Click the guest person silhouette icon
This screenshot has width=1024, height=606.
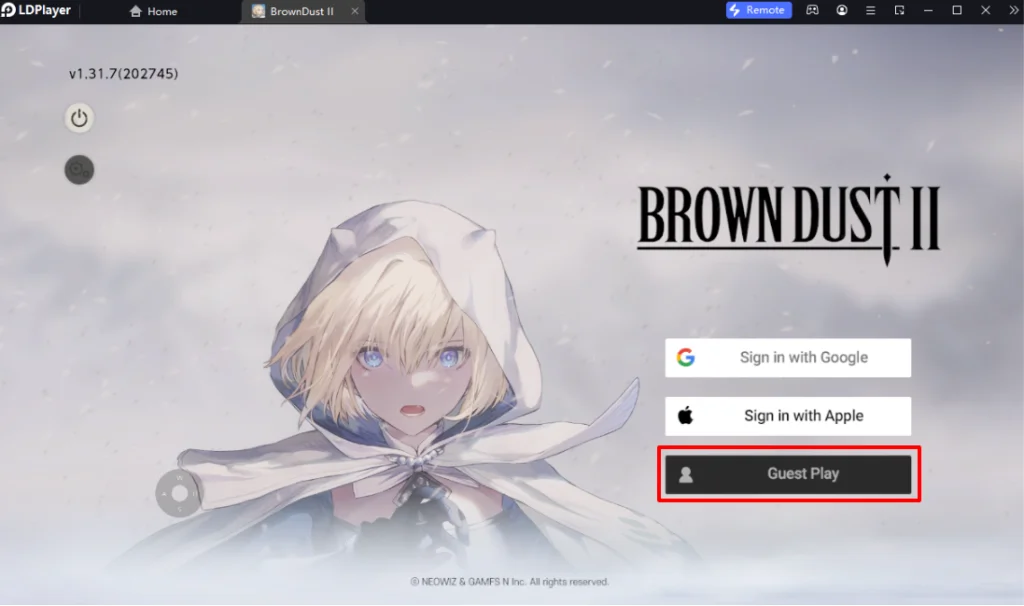click(686, 474)
